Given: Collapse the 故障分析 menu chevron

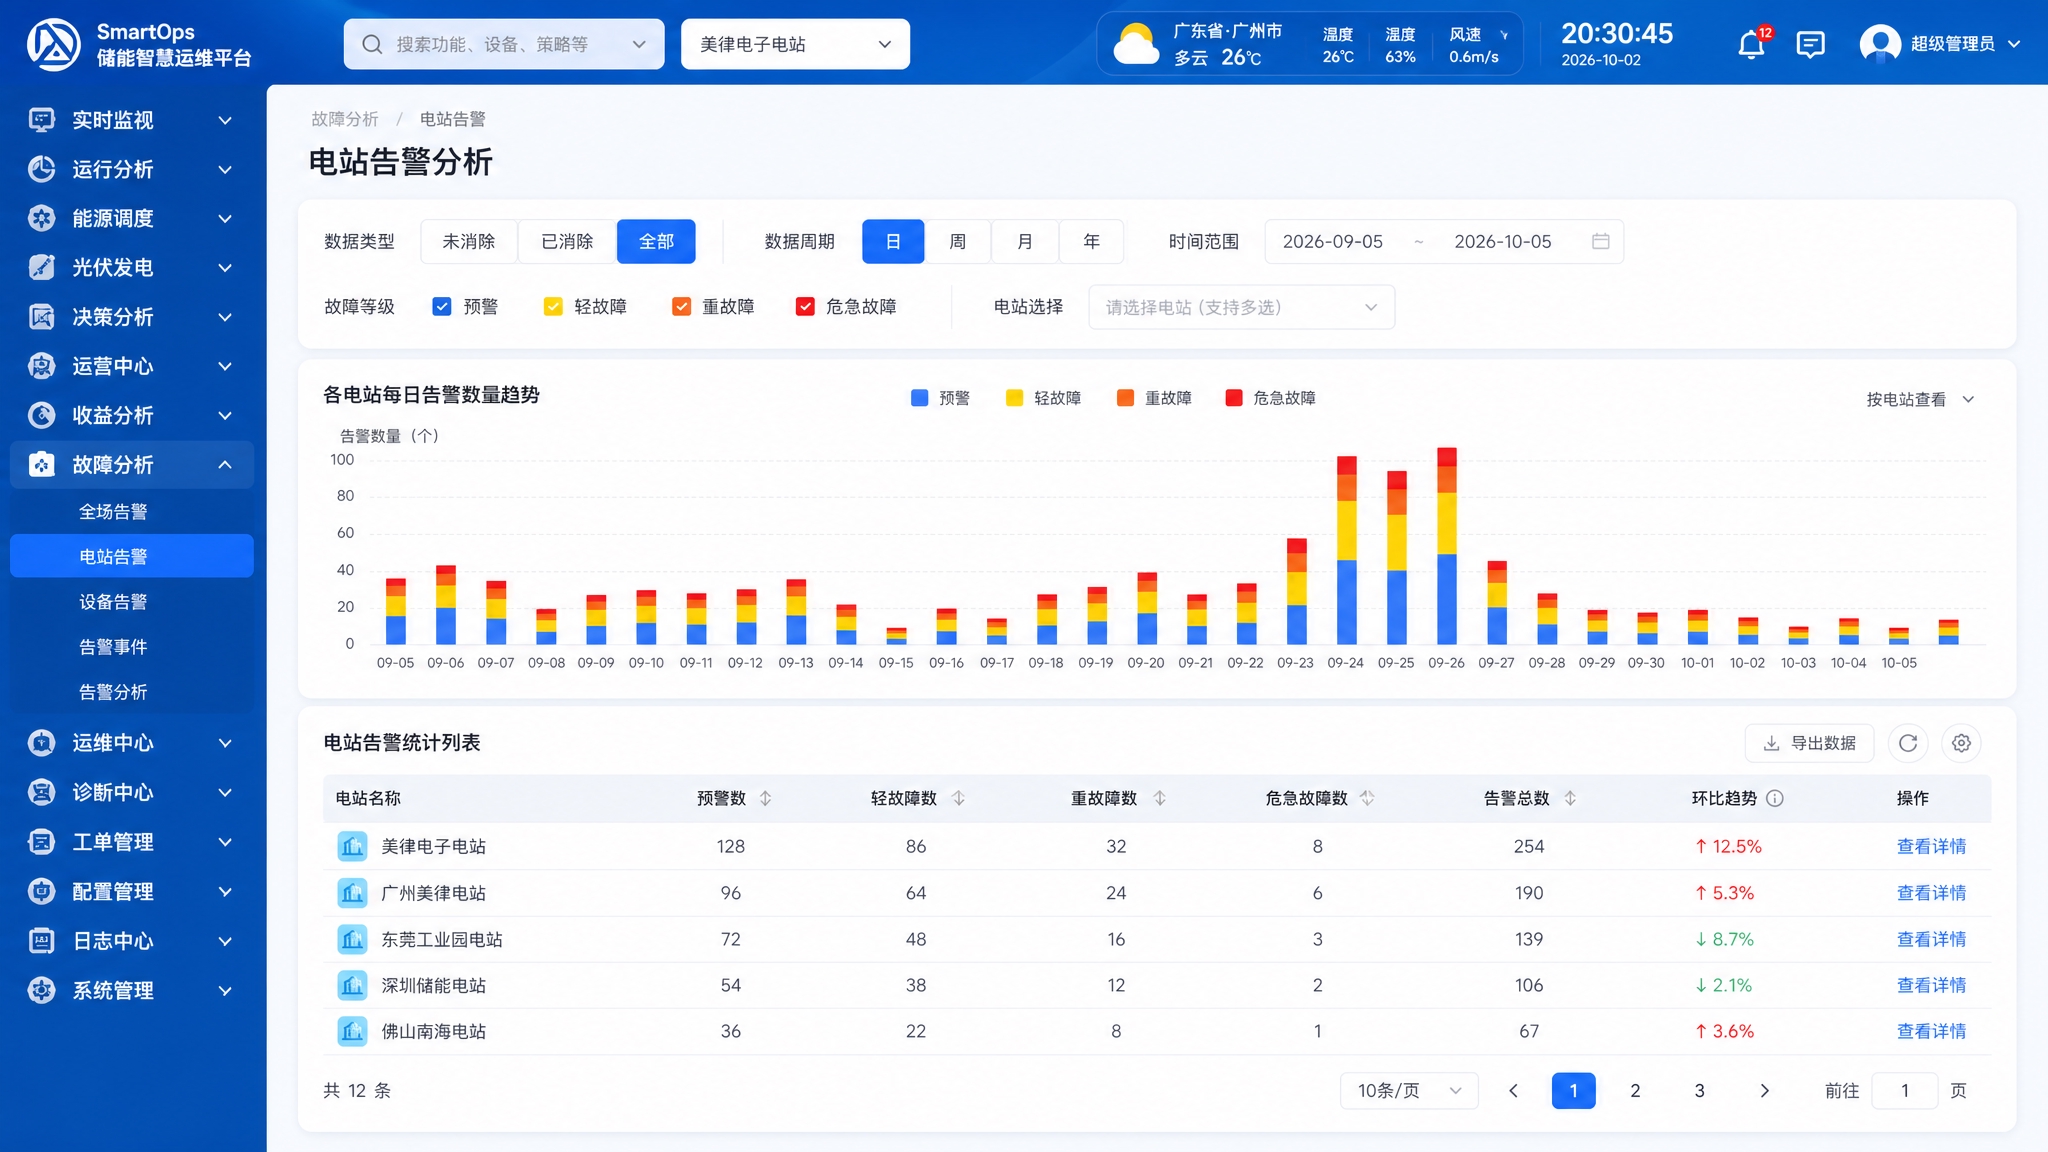Looking at the screenshot, I should click(225, 465).
